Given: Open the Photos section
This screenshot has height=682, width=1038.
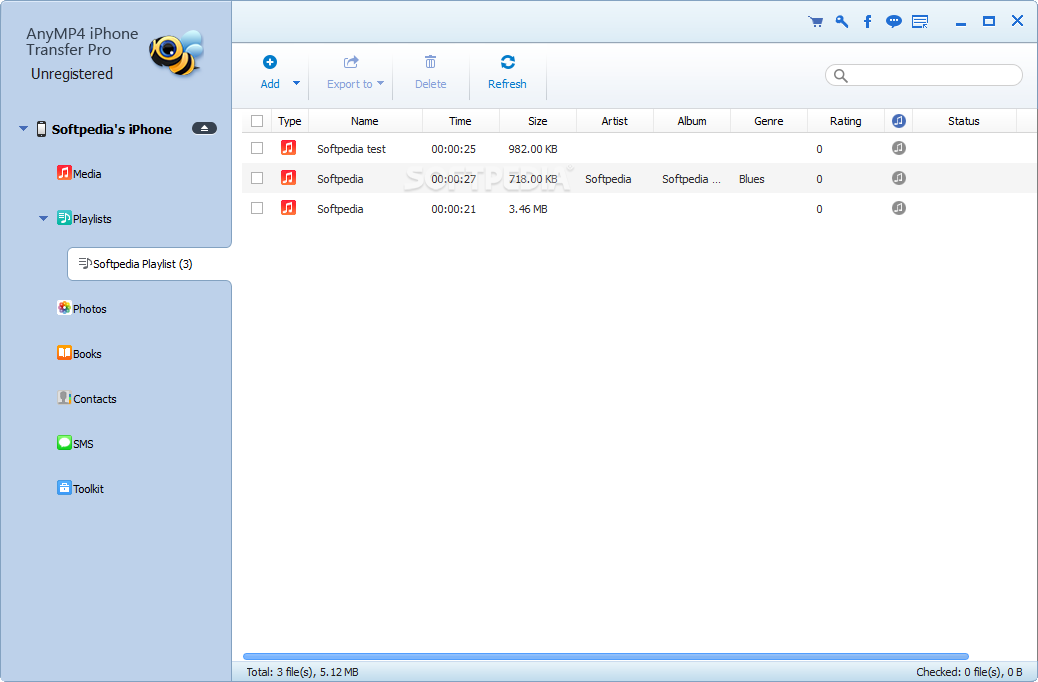Looking at the screenshot, I should tap(81, 309).
